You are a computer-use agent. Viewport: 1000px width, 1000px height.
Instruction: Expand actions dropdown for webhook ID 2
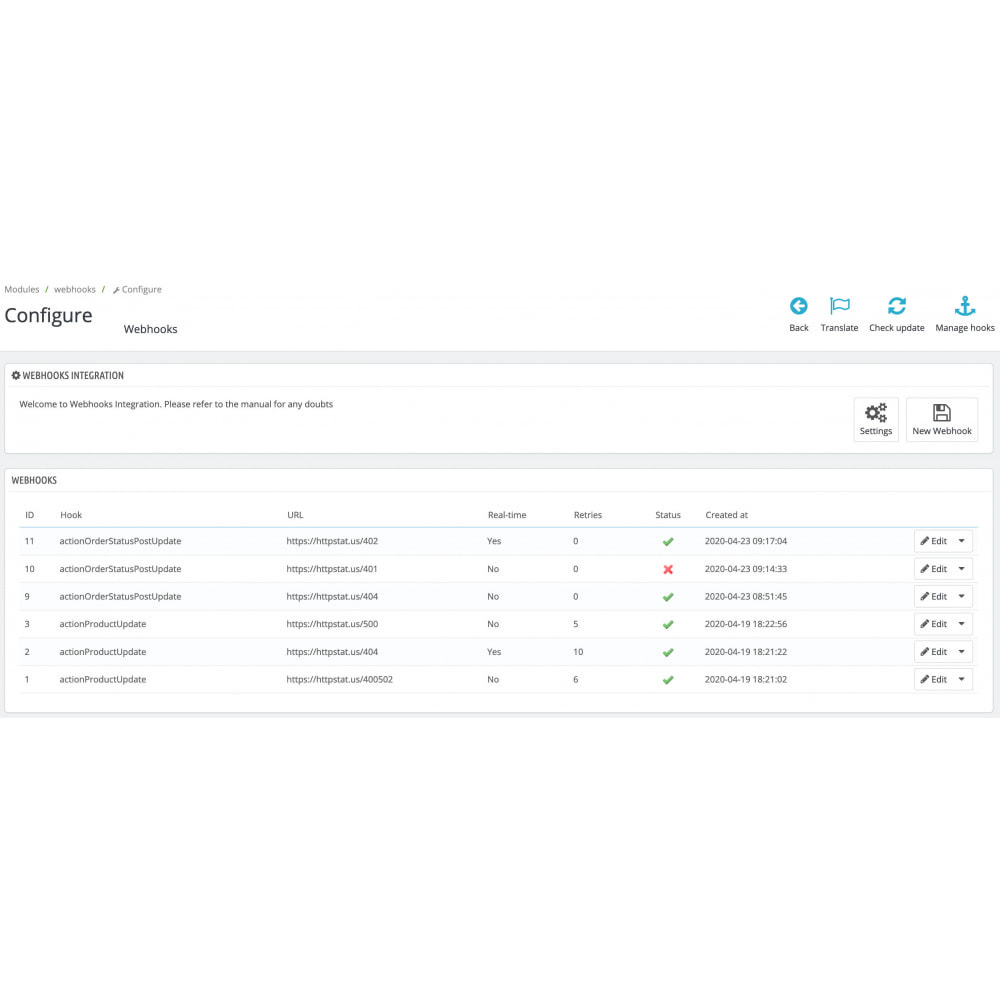click(962, 652)
